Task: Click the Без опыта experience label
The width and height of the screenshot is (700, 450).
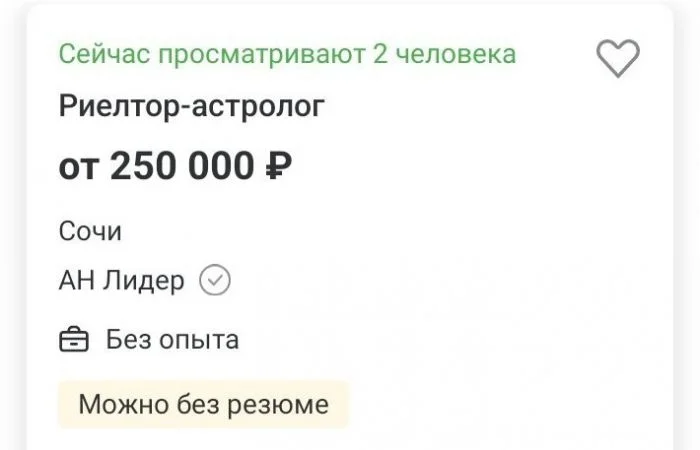Action: (x=172, y=340)
